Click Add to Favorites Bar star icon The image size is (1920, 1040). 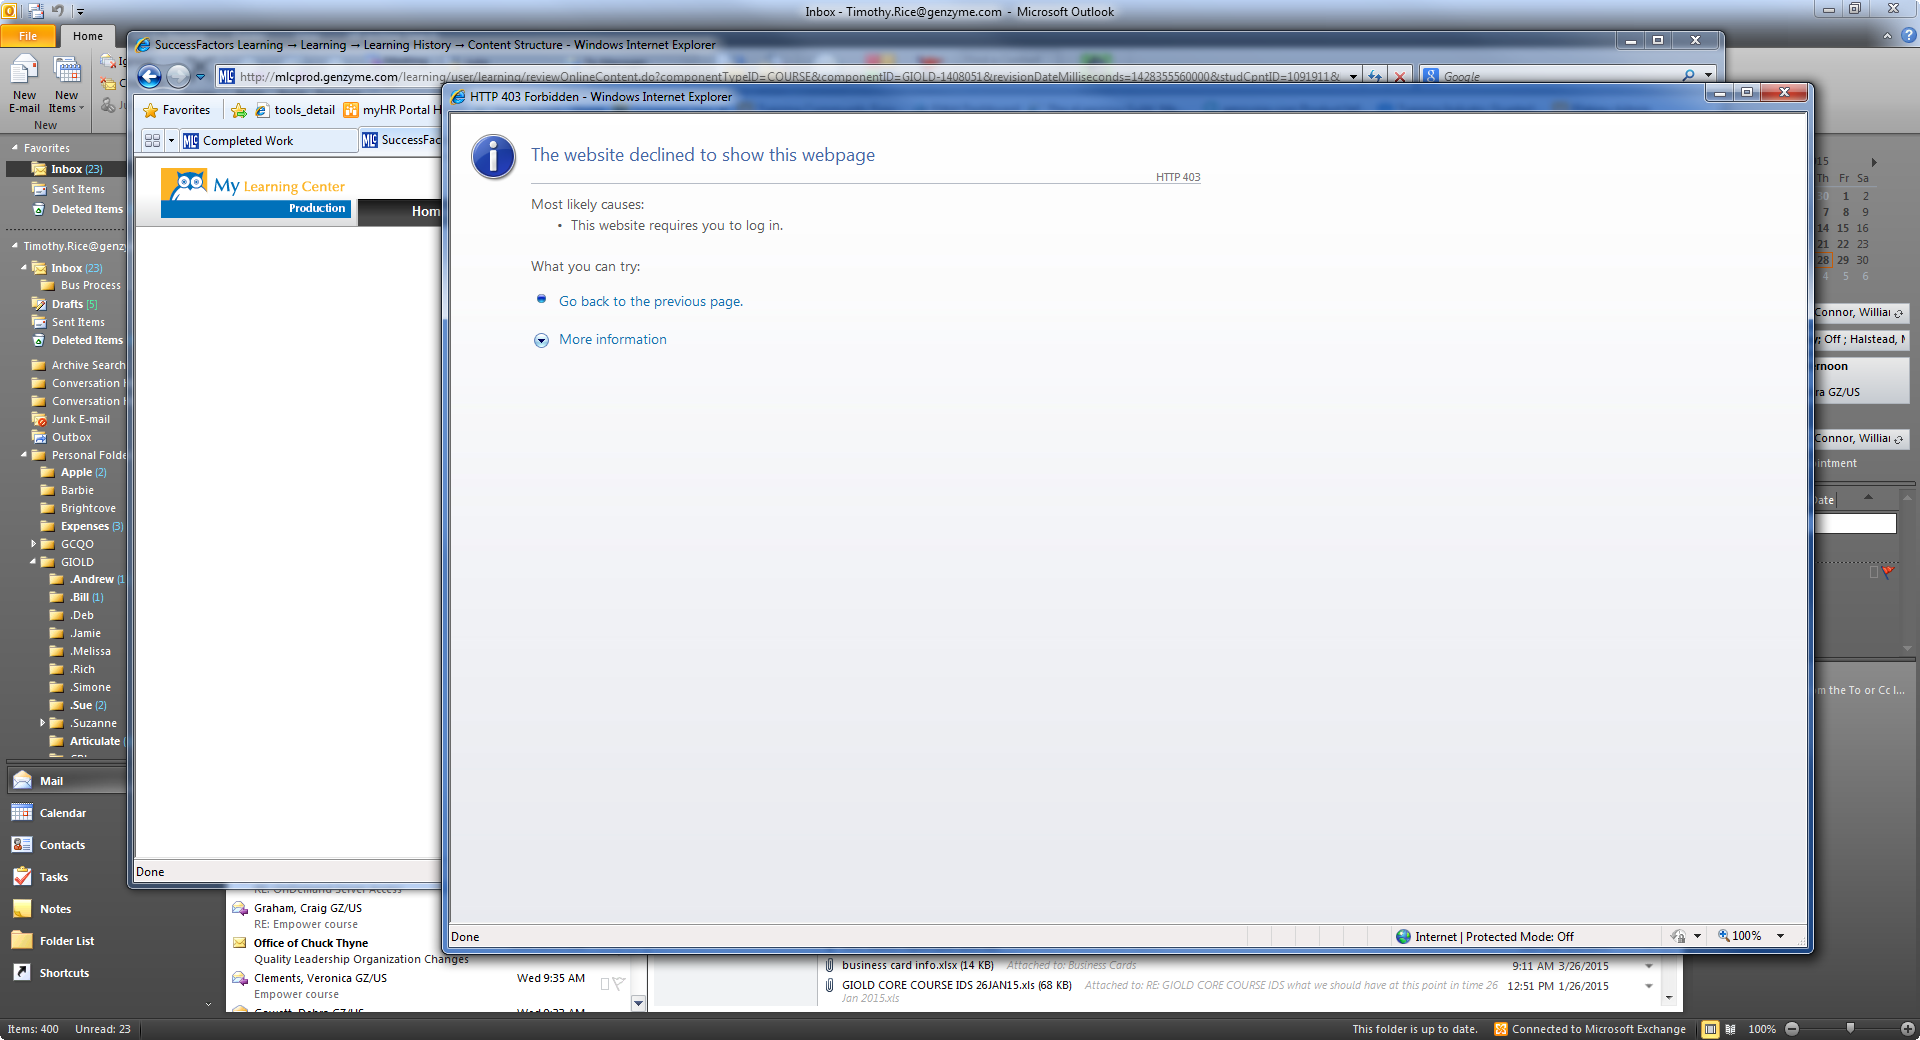pos(238,110)
